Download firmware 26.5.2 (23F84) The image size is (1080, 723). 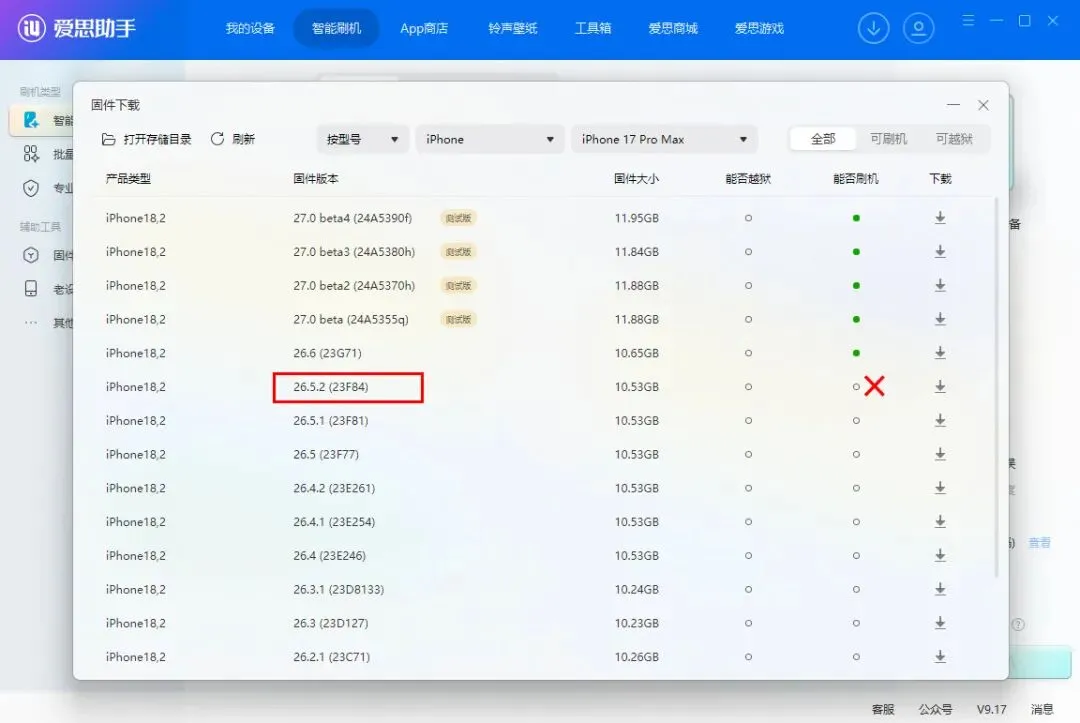pyautogui.click(x=940, y=386)
